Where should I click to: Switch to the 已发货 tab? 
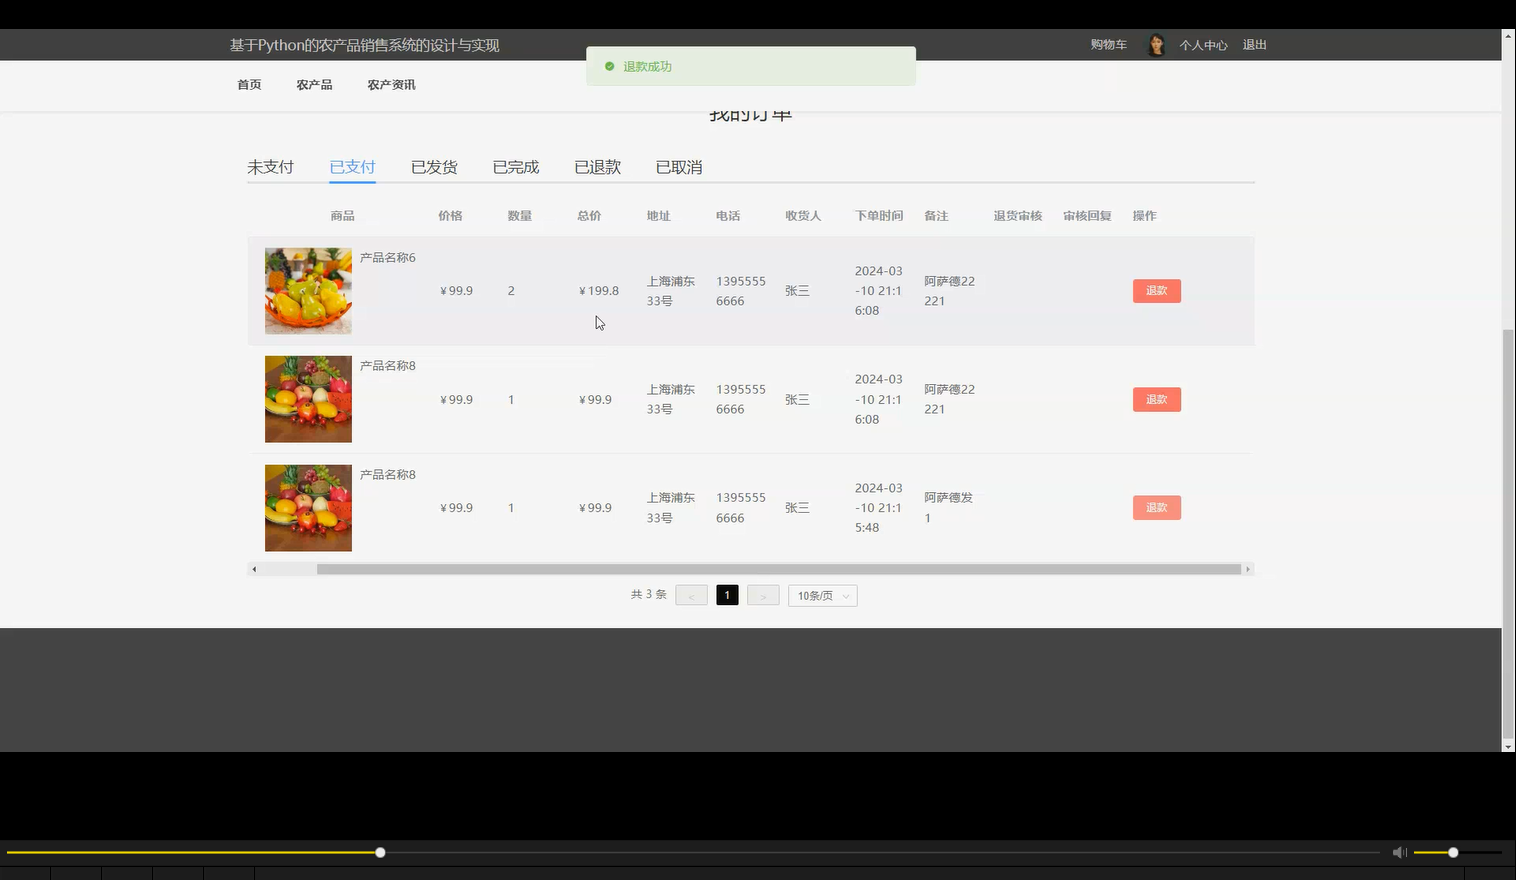(x=433, y=166)
